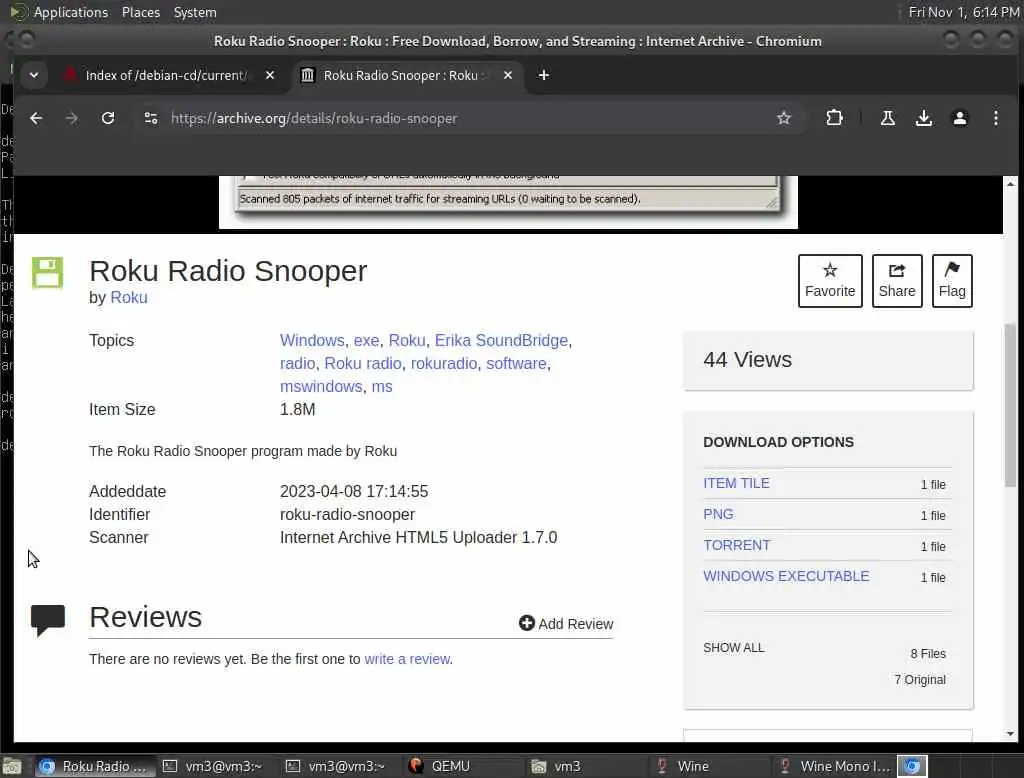This screenshot has width=1024, height=778.
Task: Open the System menu
Action: pos(195,12)
